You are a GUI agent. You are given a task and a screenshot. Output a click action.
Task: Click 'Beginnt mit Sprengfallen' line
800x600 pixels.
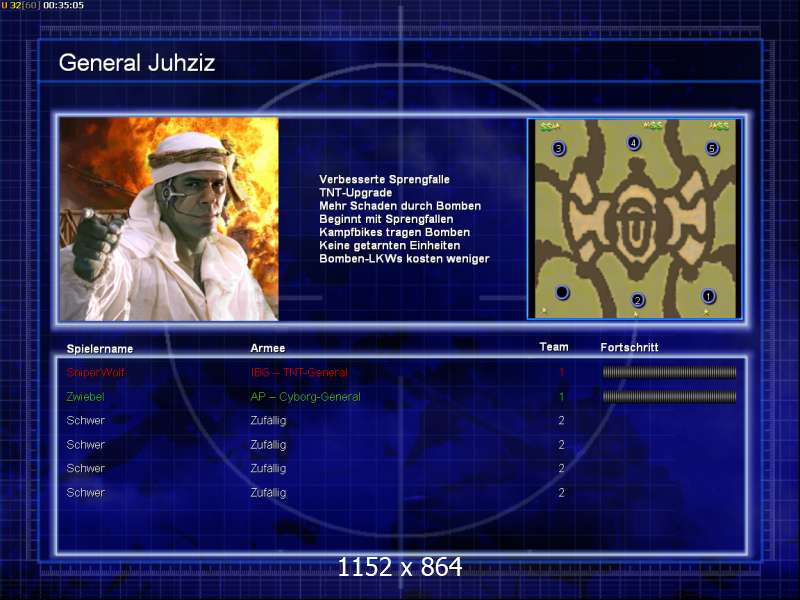[386, 219]
